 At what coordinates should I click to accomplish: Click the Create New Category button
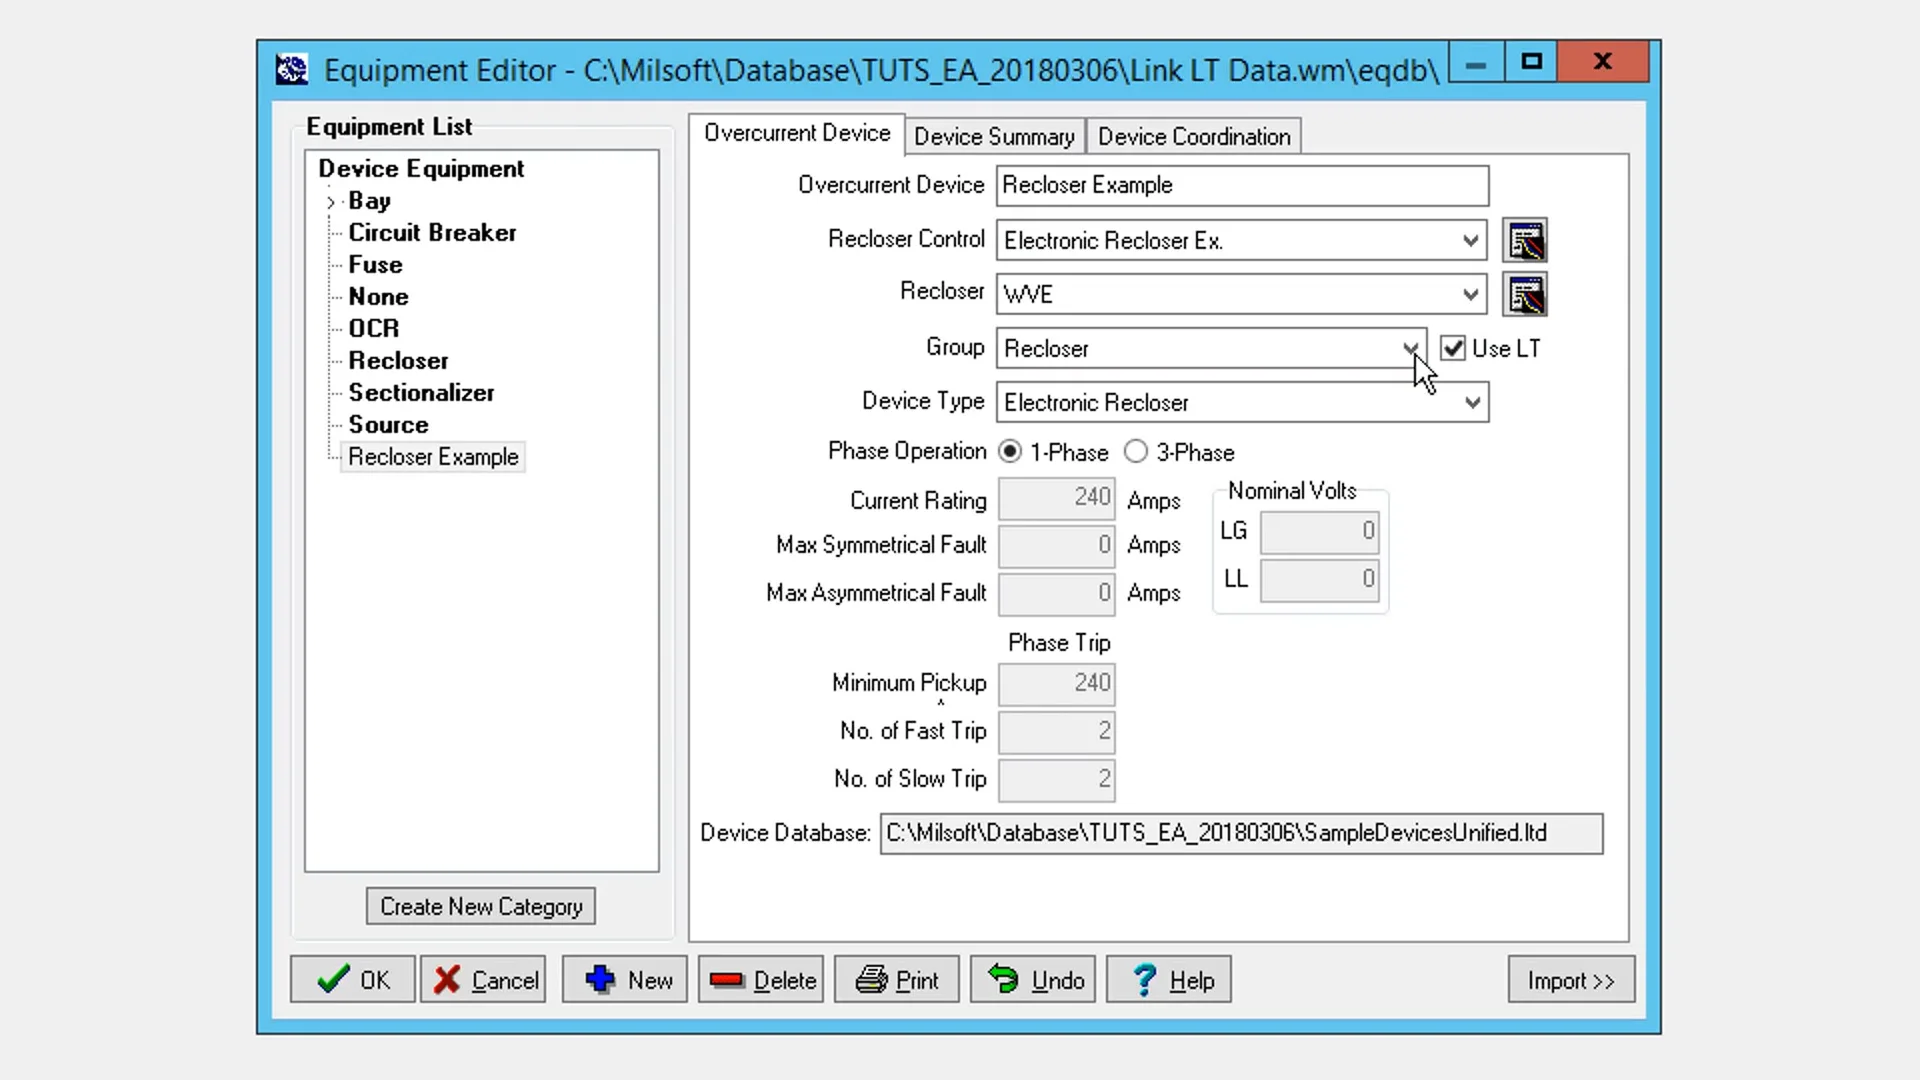480,906
